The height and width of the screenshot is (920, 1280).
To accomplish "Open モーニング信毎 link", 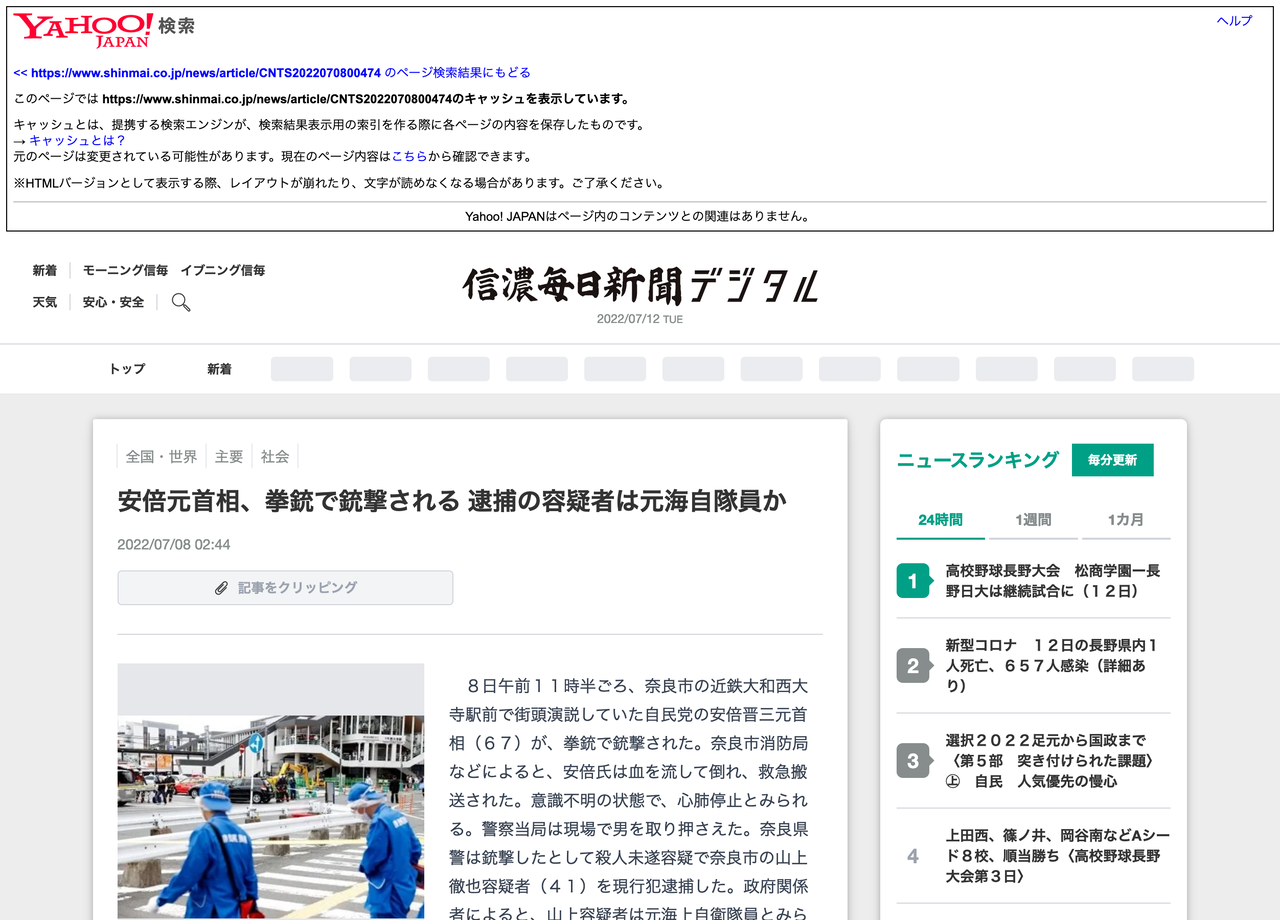I will point(125,270).
